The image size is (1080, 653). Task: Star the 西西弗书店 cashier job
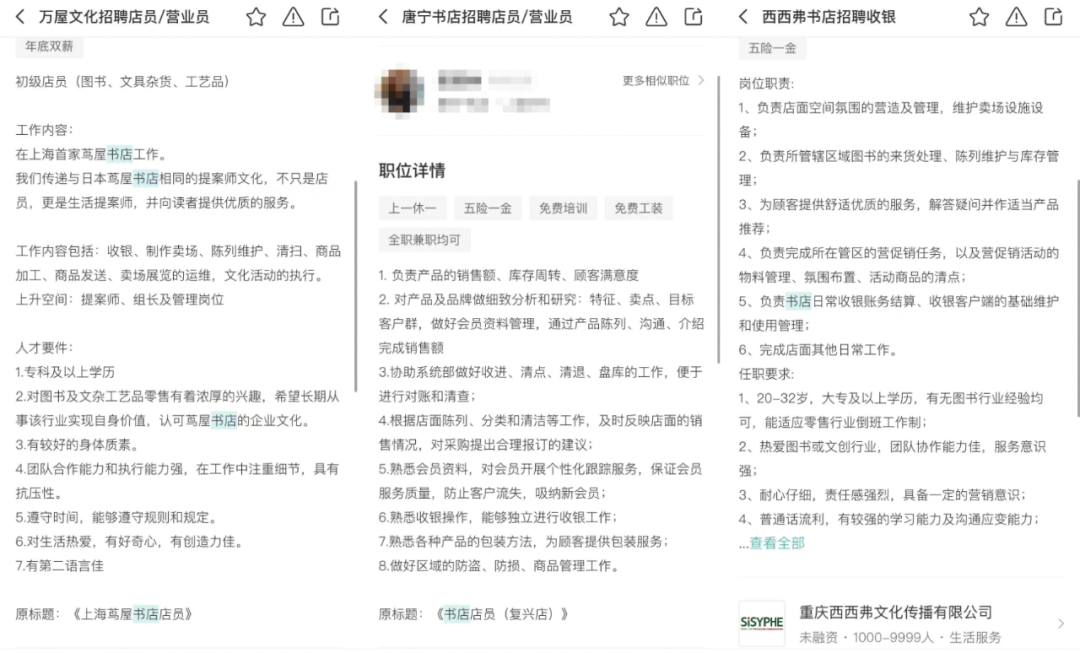[x=979, y=17]
